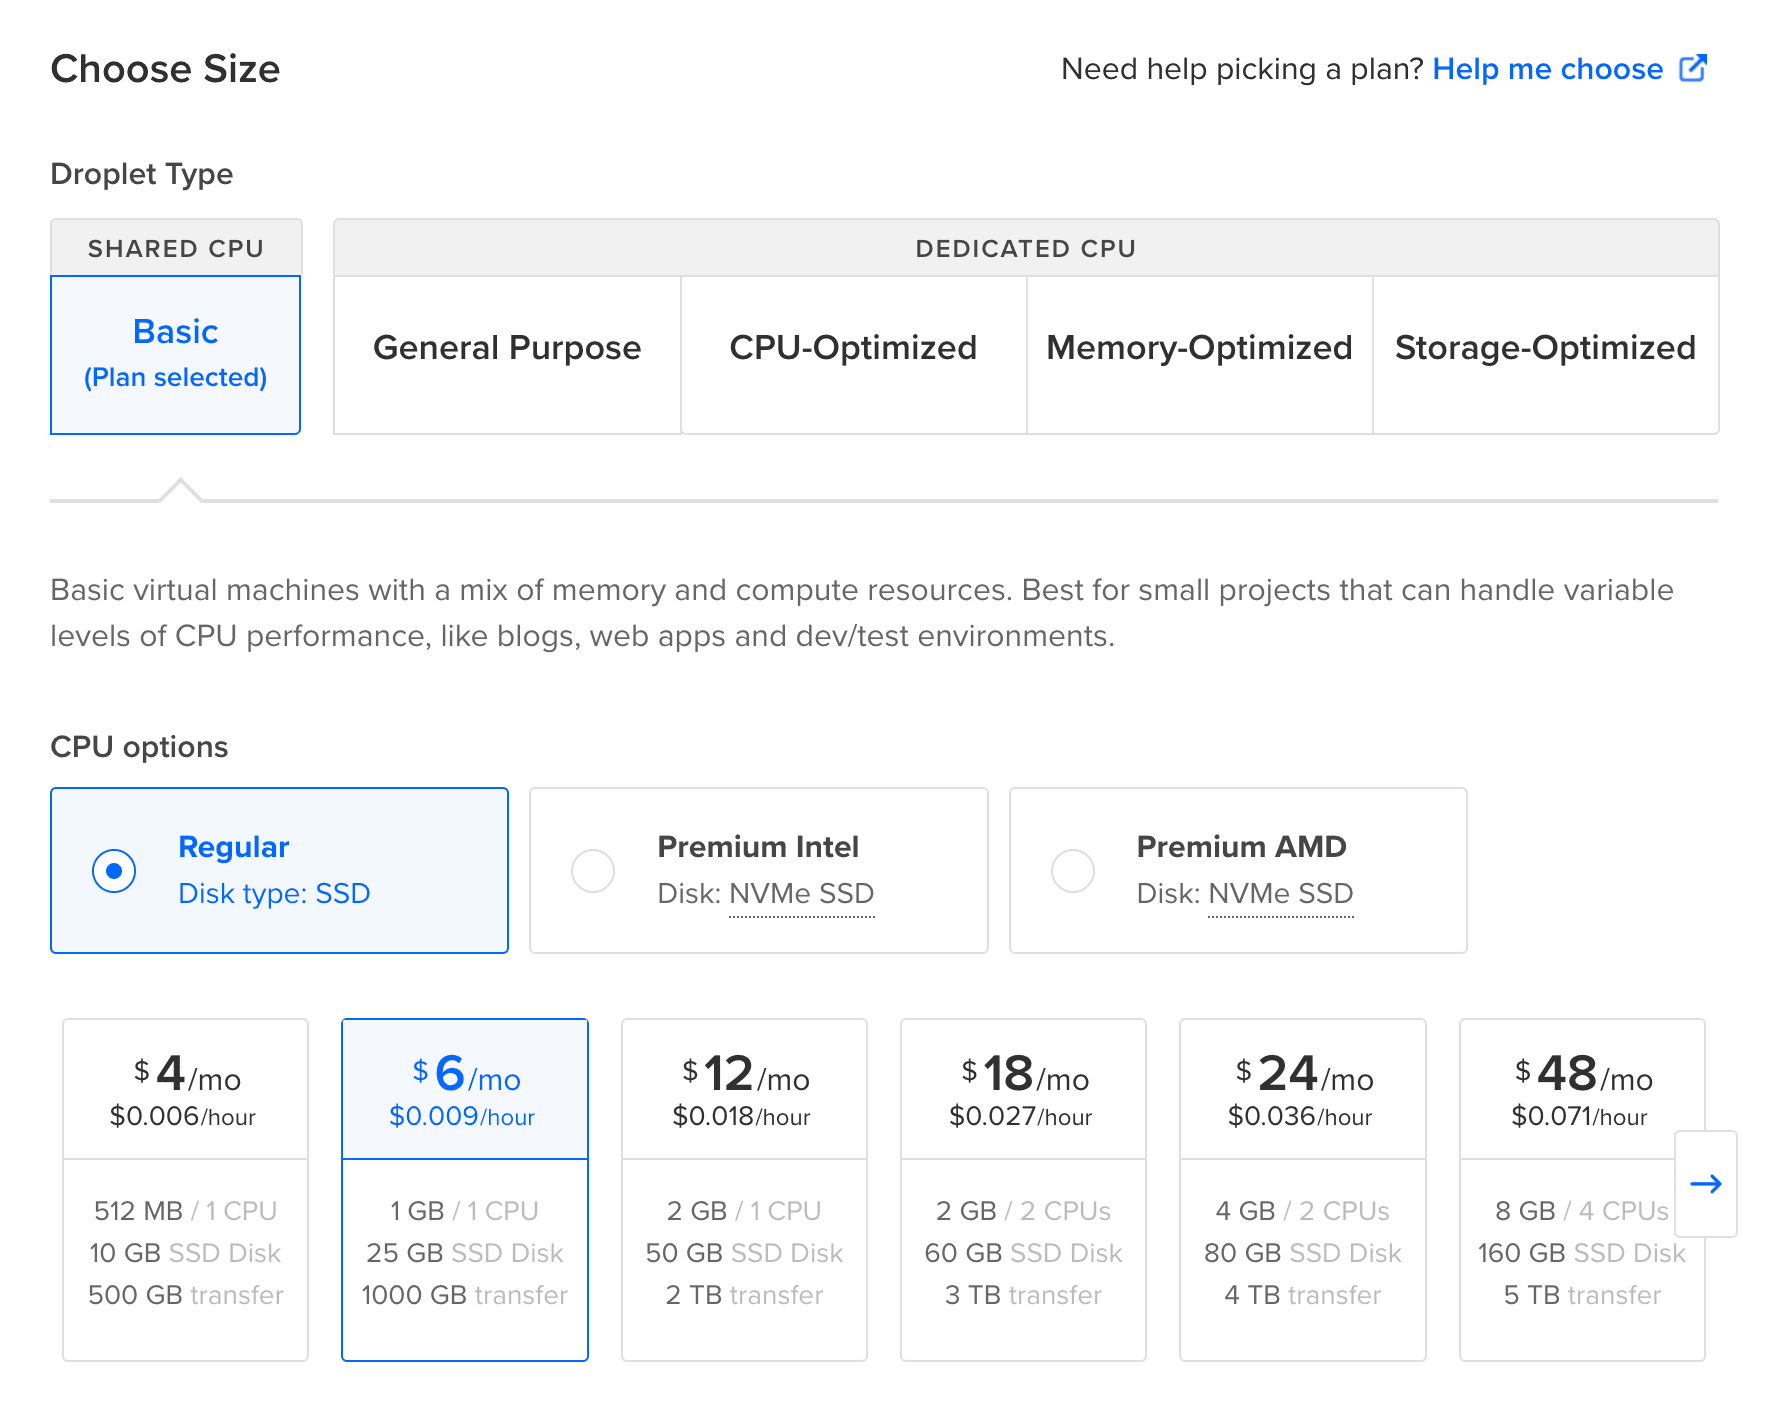Click the SHARED CPU header

tap(176, 248)
